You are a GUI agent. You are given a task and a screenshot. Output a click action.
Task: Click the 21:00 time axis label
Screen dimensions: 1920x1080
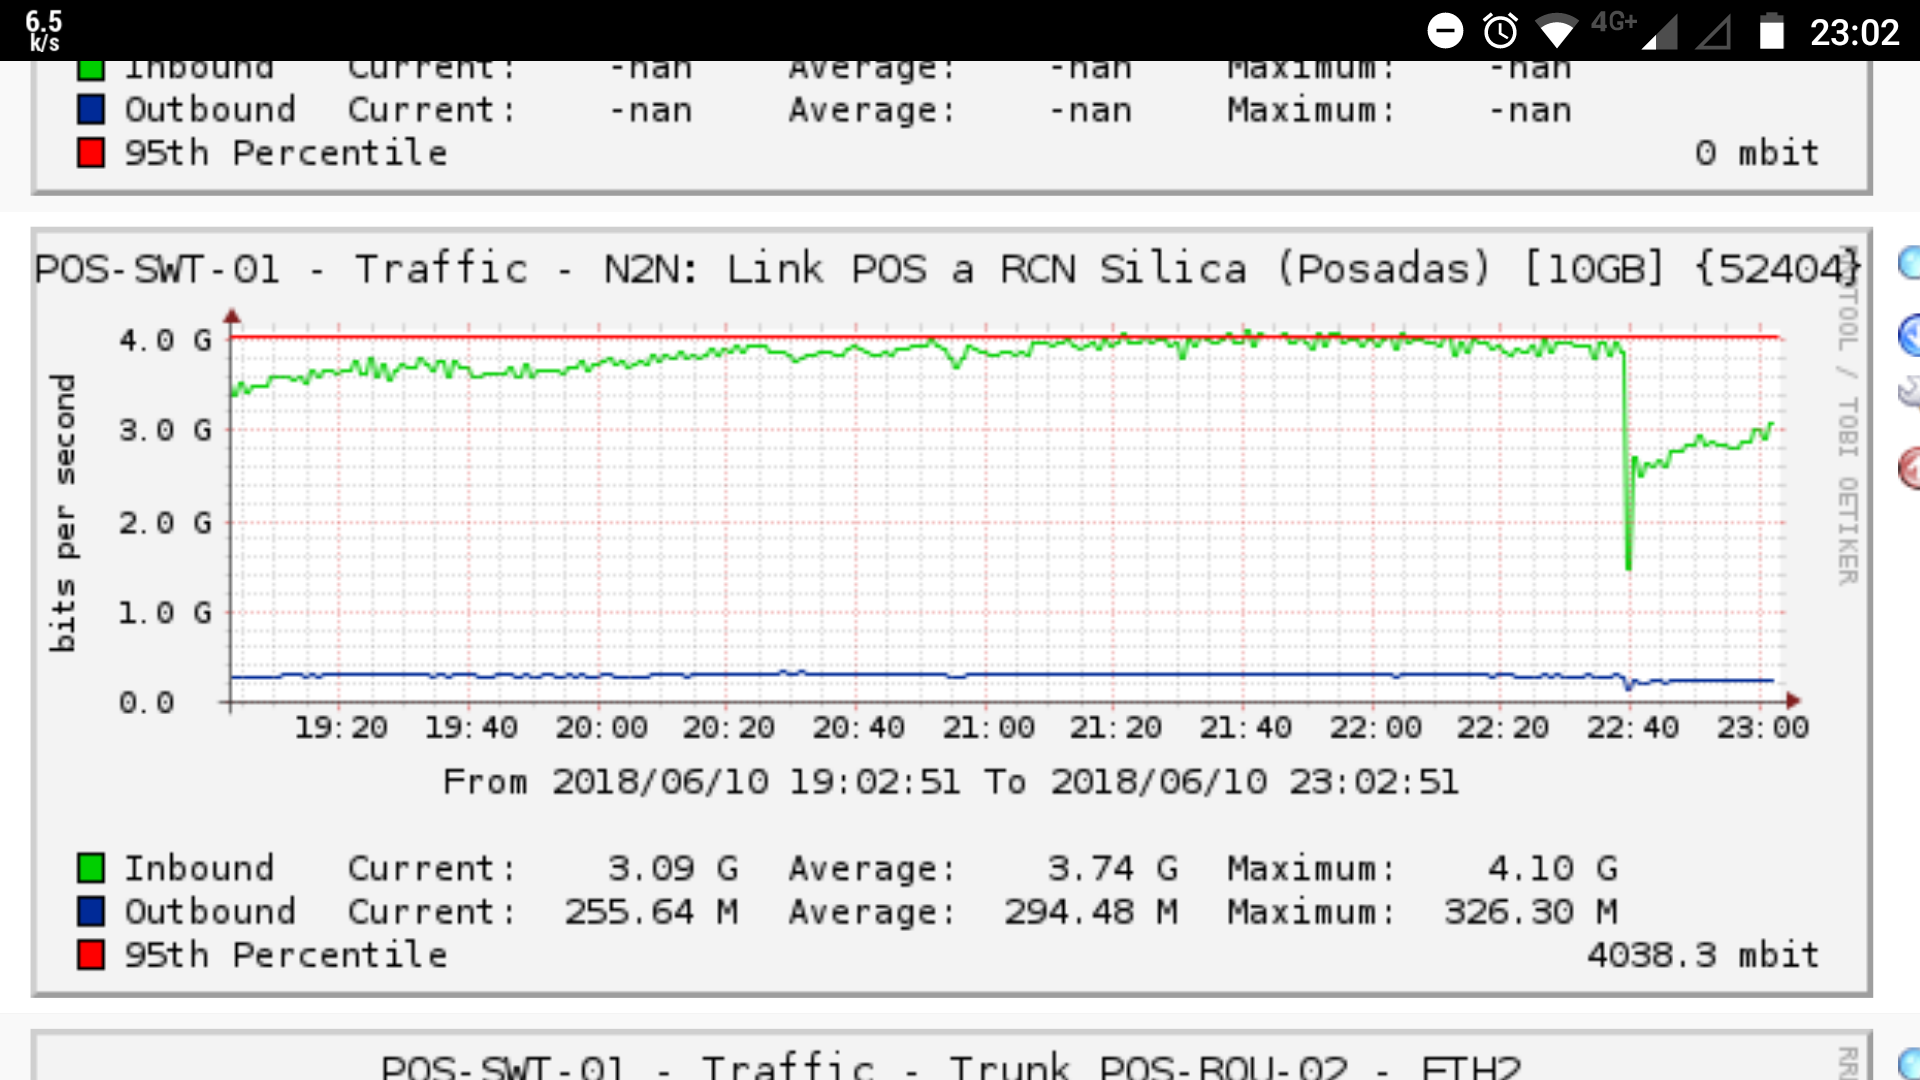(x=988, y=727)
